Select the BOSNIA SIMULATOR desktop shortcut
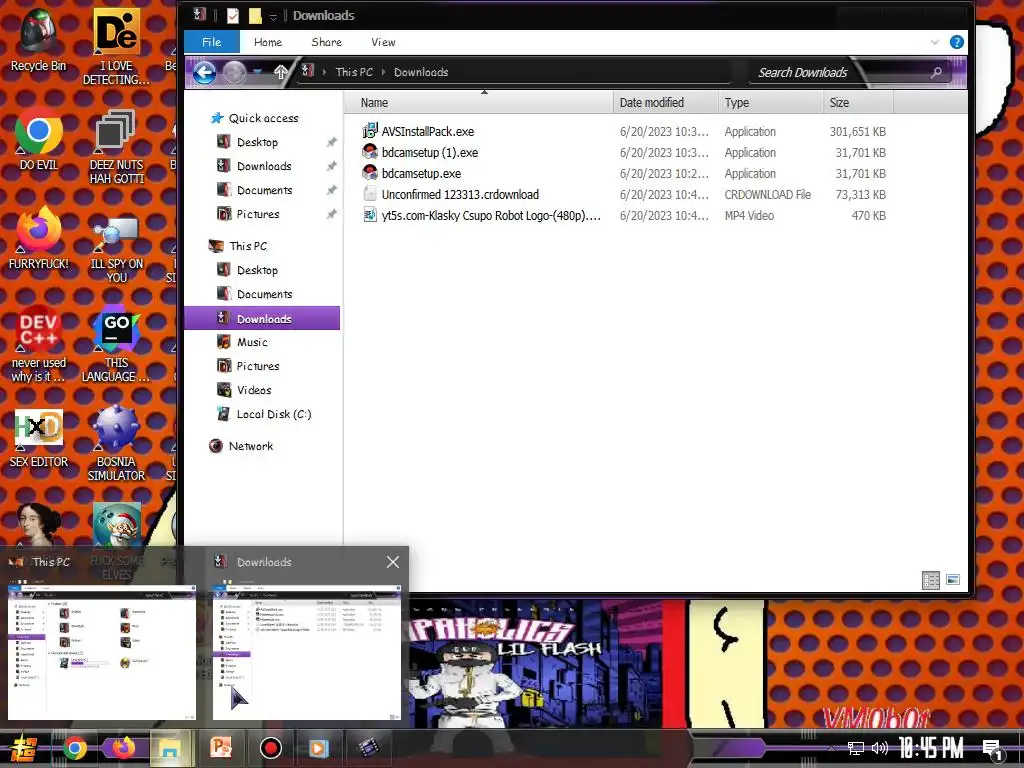 coord(116,444)
